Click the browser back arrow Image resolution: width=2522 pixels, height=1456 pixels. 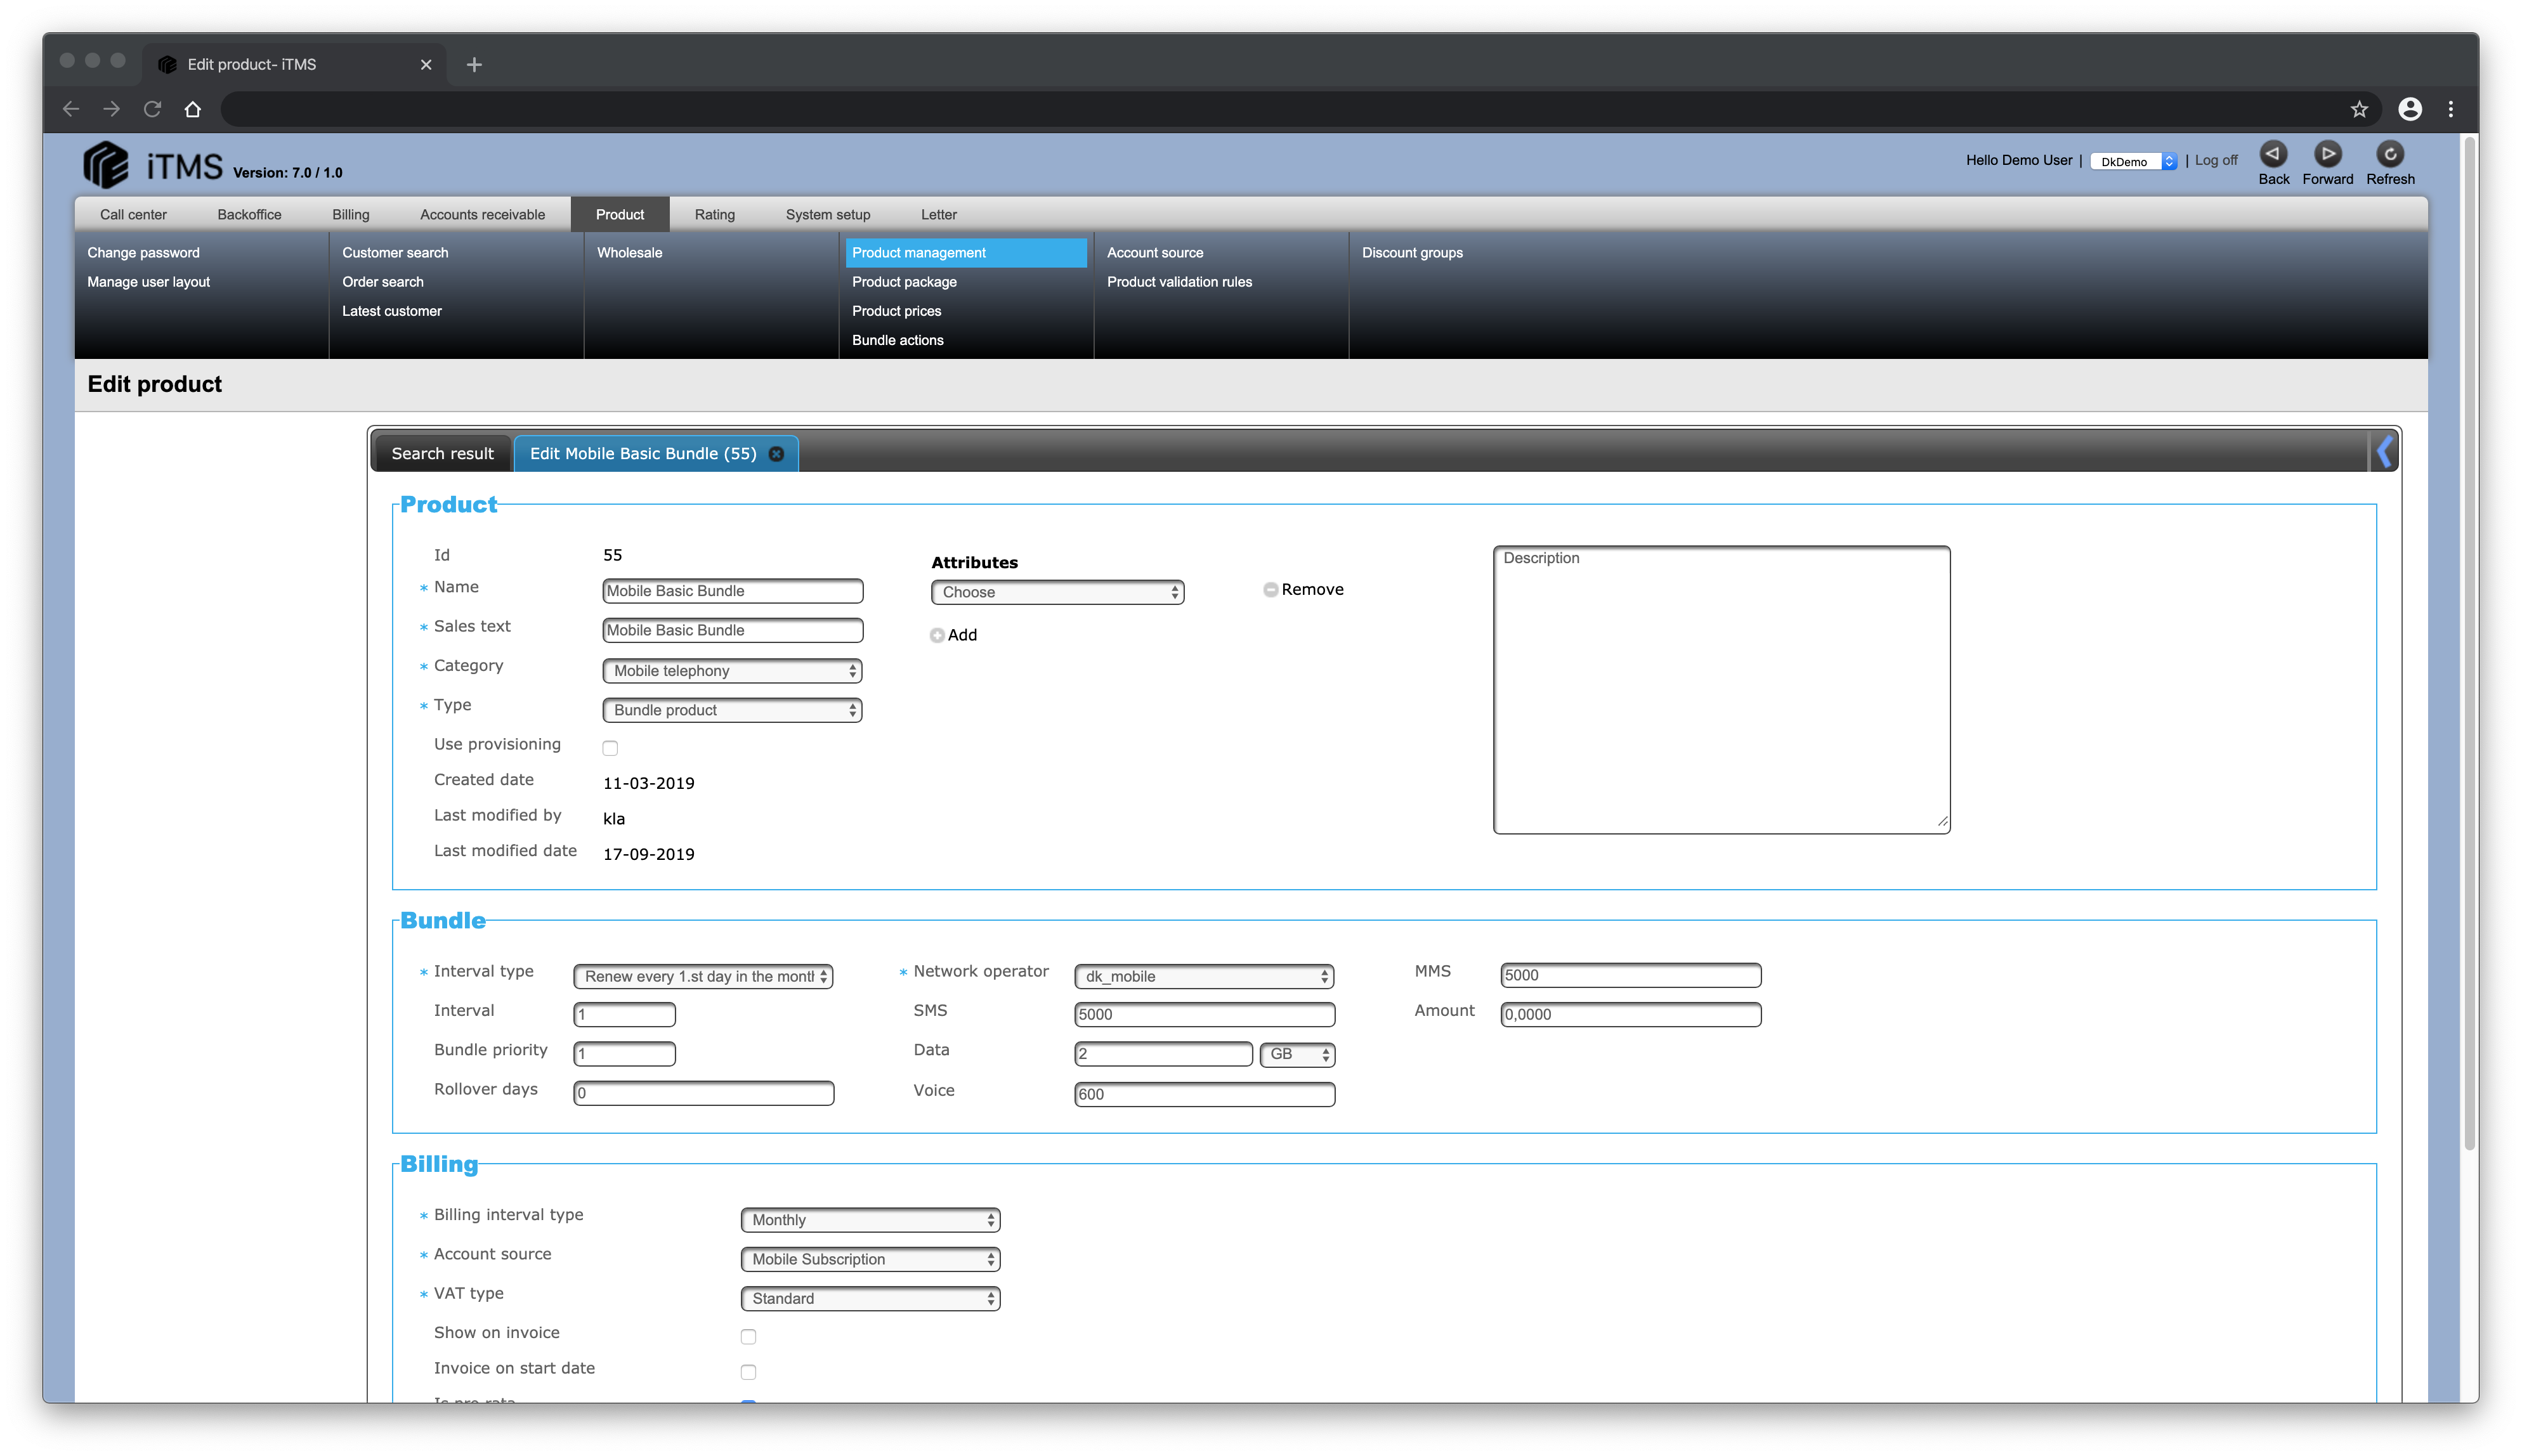71,109
